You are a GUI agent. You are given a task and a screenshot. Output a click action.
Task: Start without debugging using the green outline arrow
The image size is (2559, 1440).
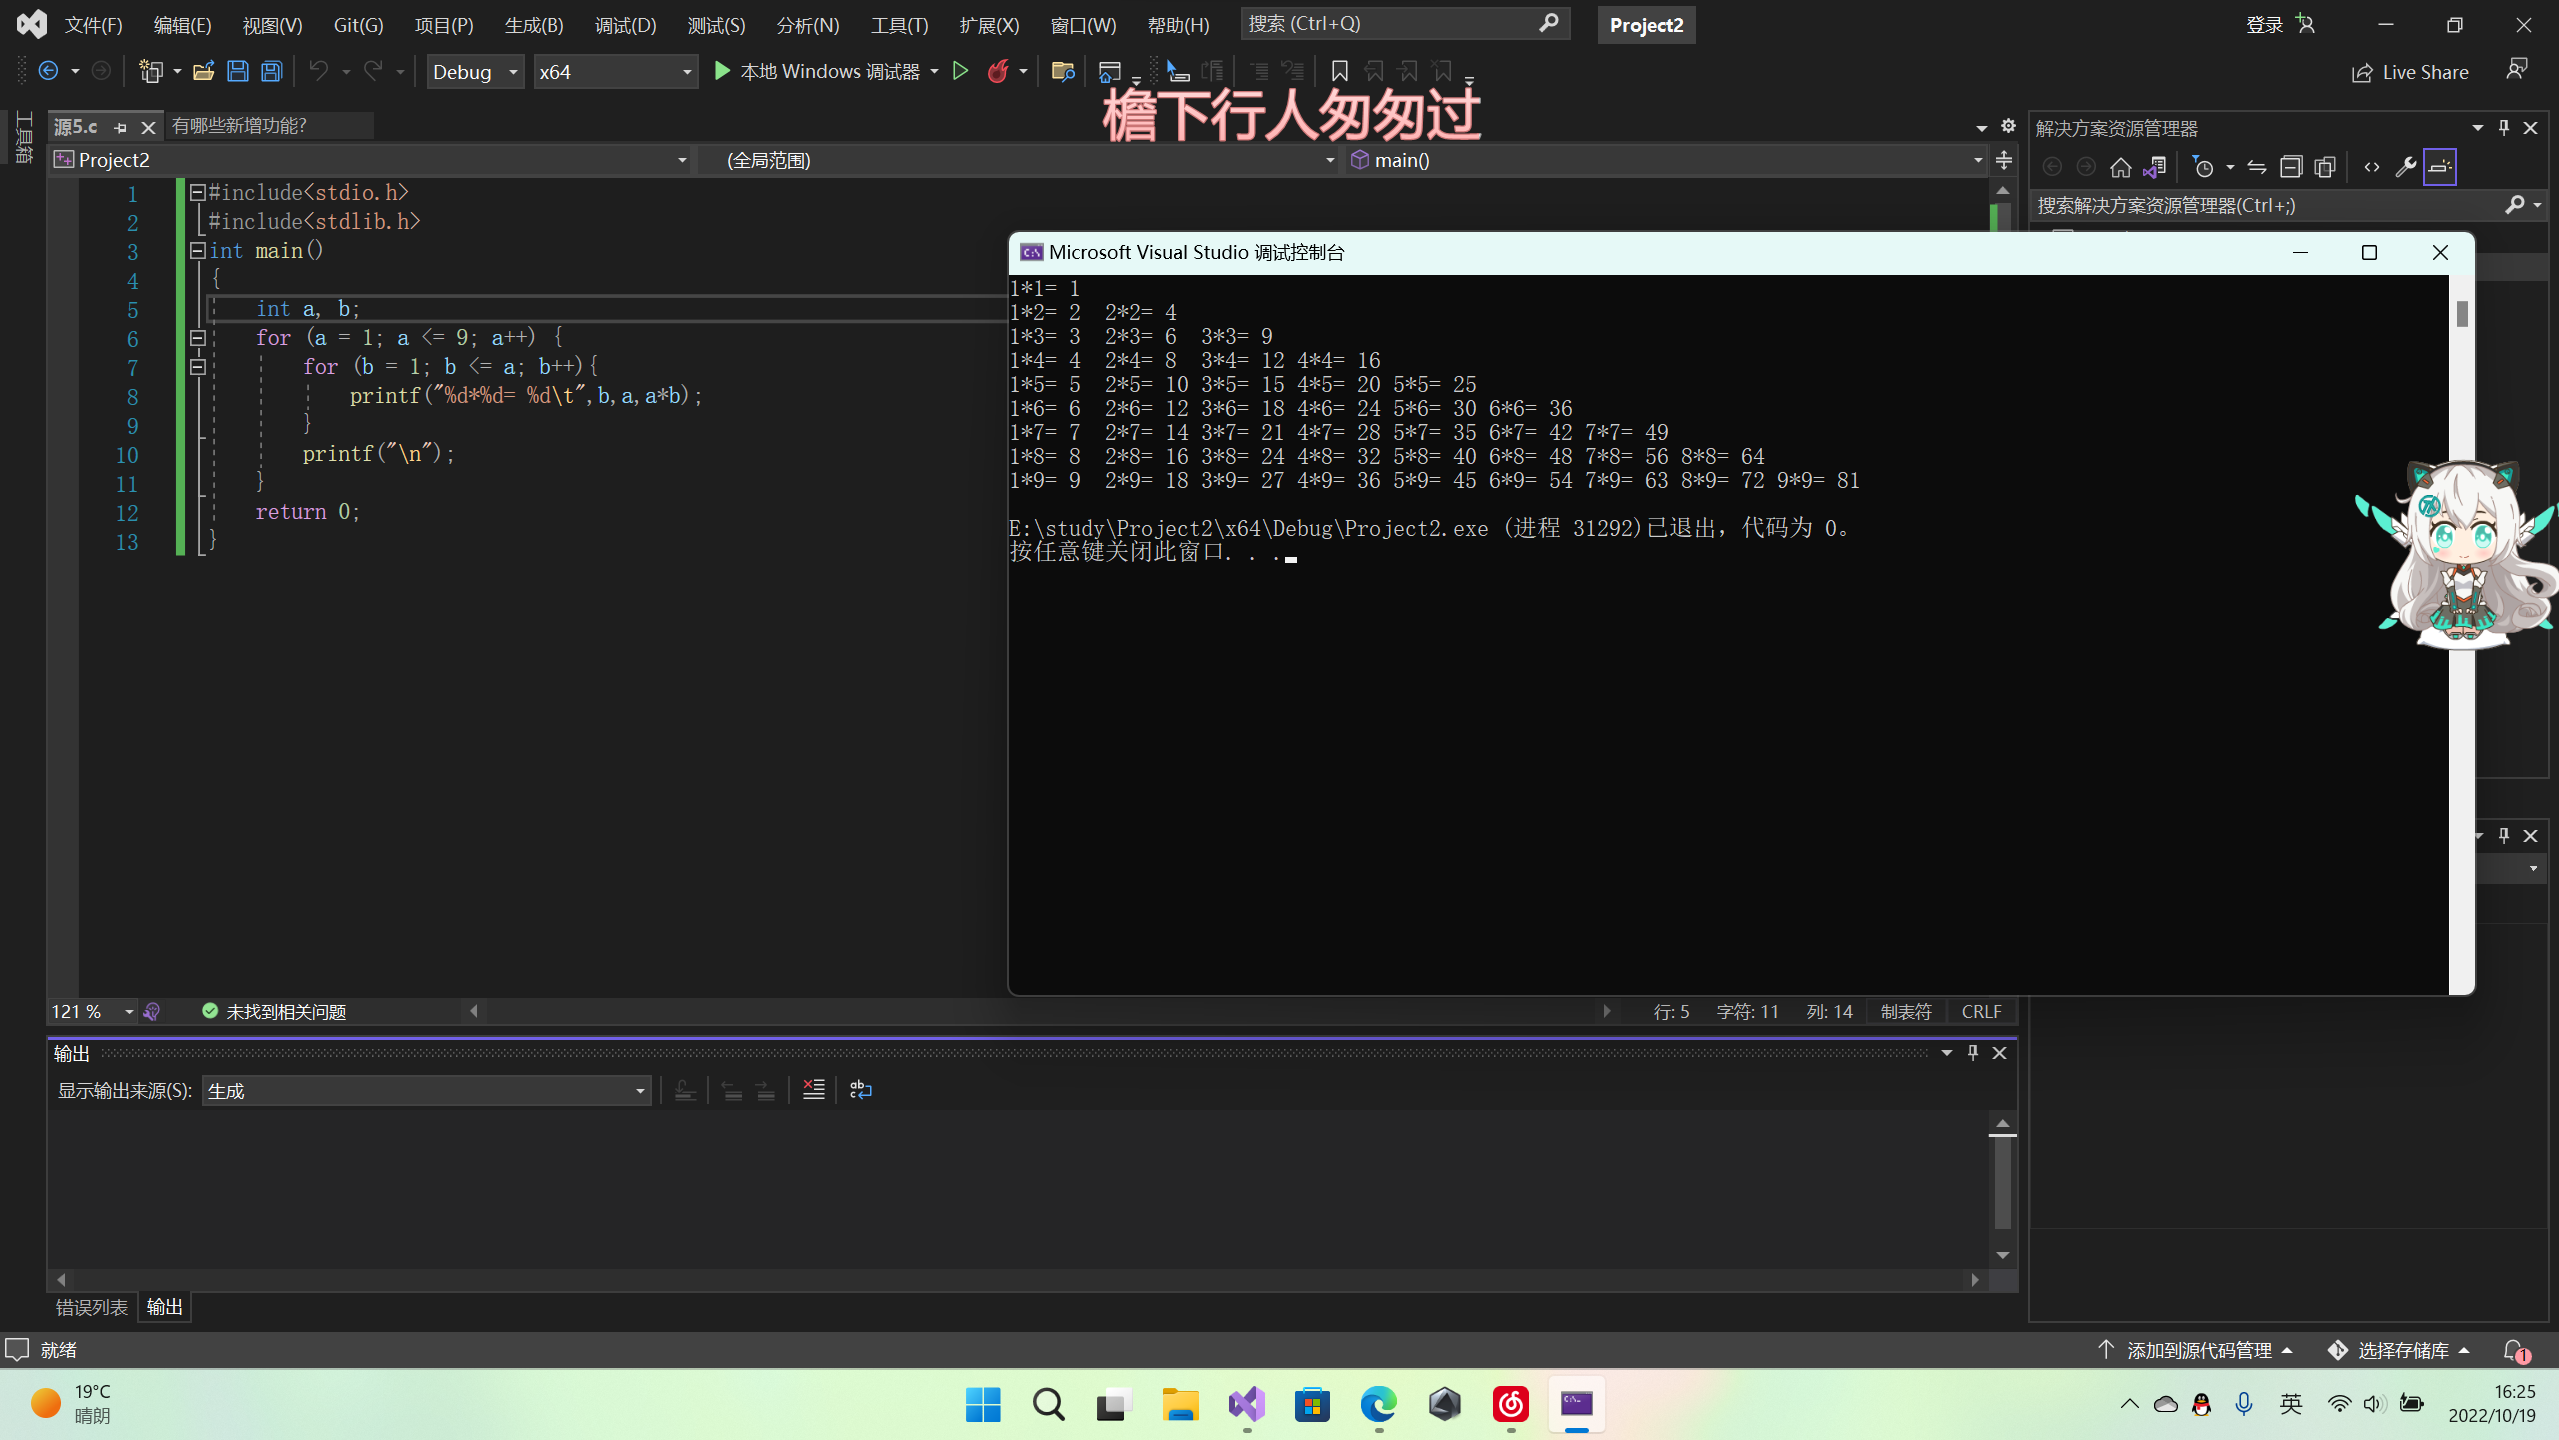960,71
